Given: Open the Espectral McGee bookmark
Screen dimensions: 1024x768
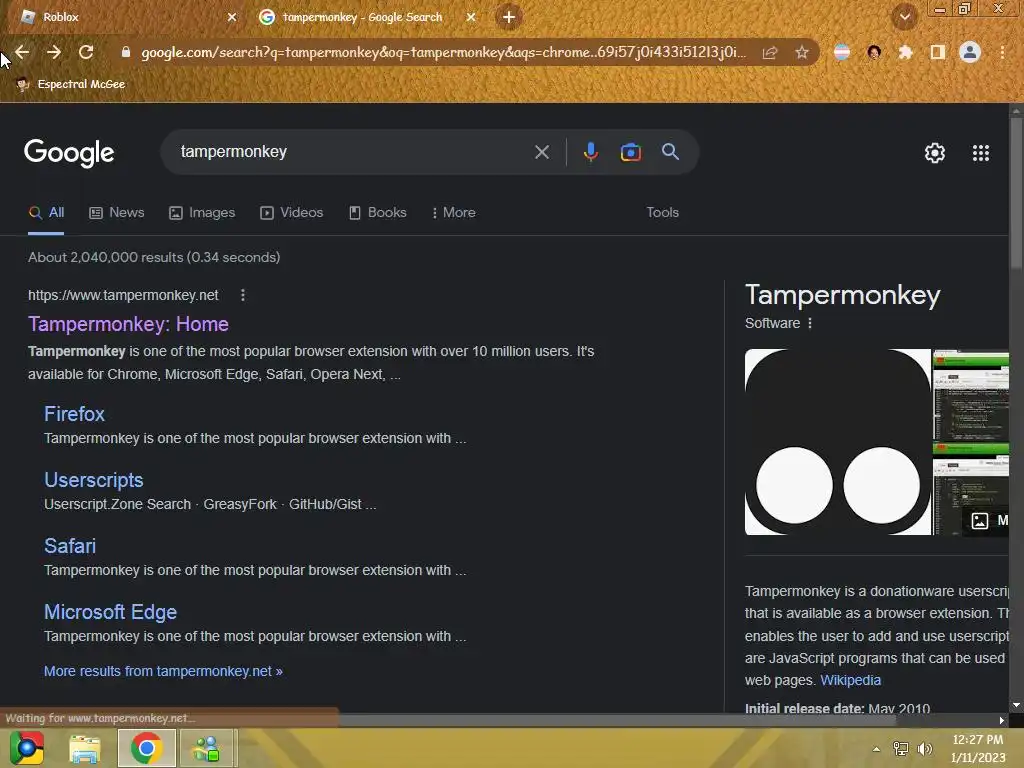Looking at the screenshot, I should tap(70, 84).
